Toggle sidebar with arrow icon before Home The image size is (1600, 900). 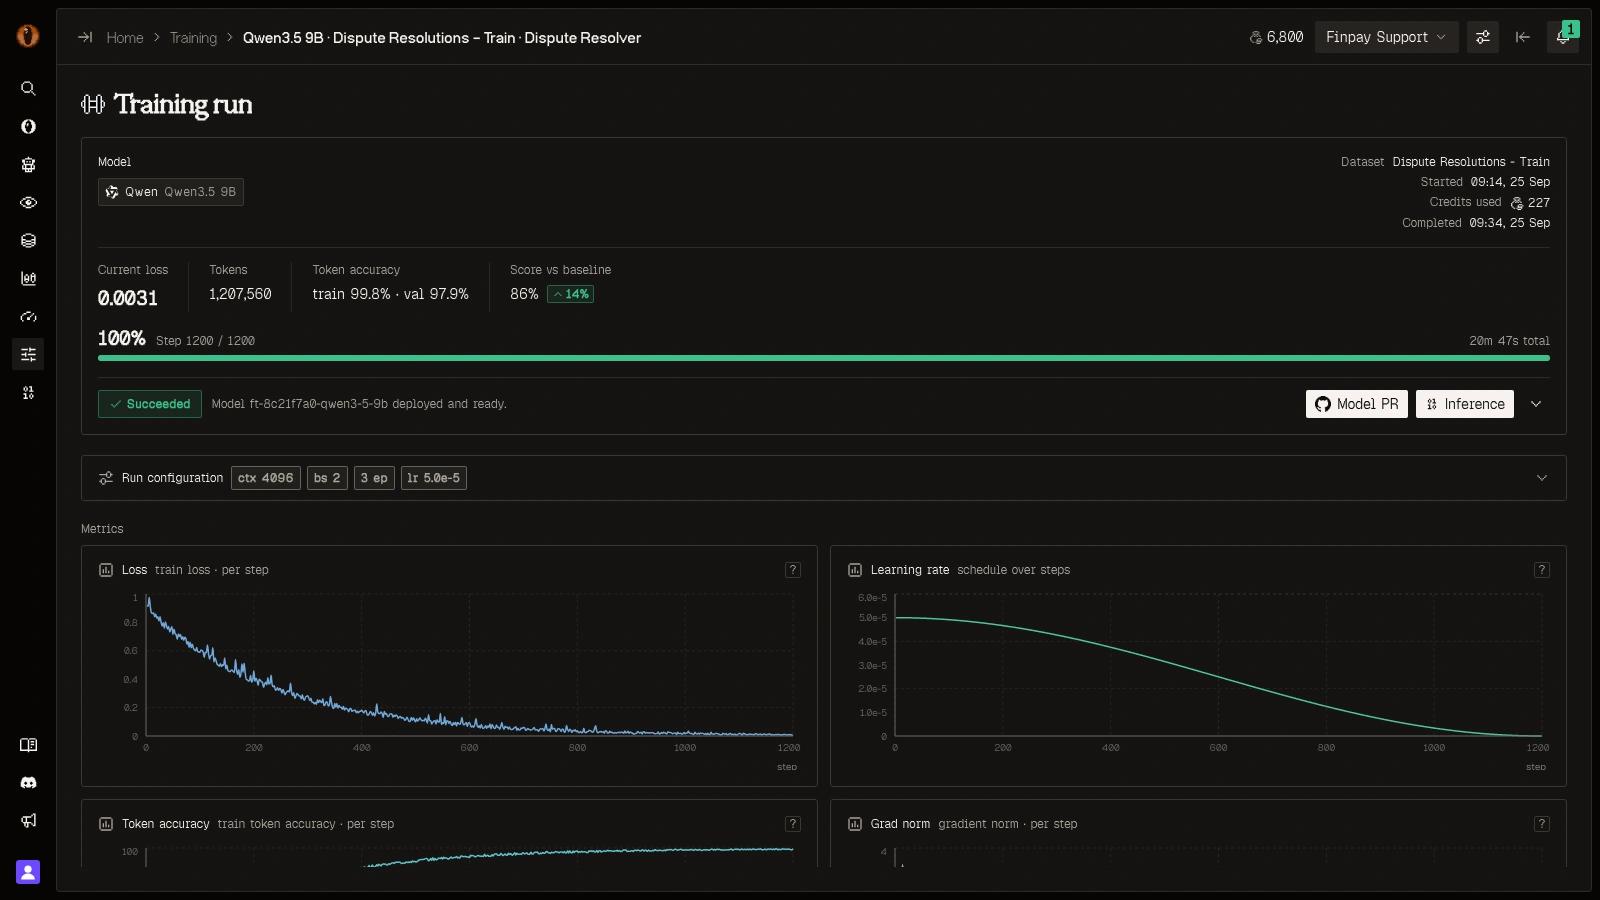[85, 37]
